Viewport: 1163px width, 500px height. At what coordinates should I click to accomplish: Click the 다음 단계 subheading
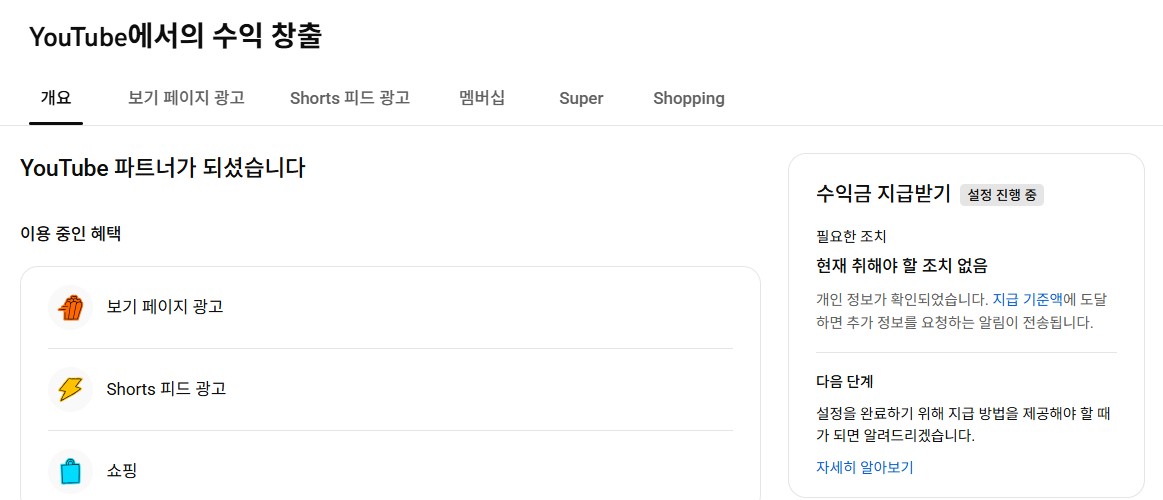tap(845, 382)
